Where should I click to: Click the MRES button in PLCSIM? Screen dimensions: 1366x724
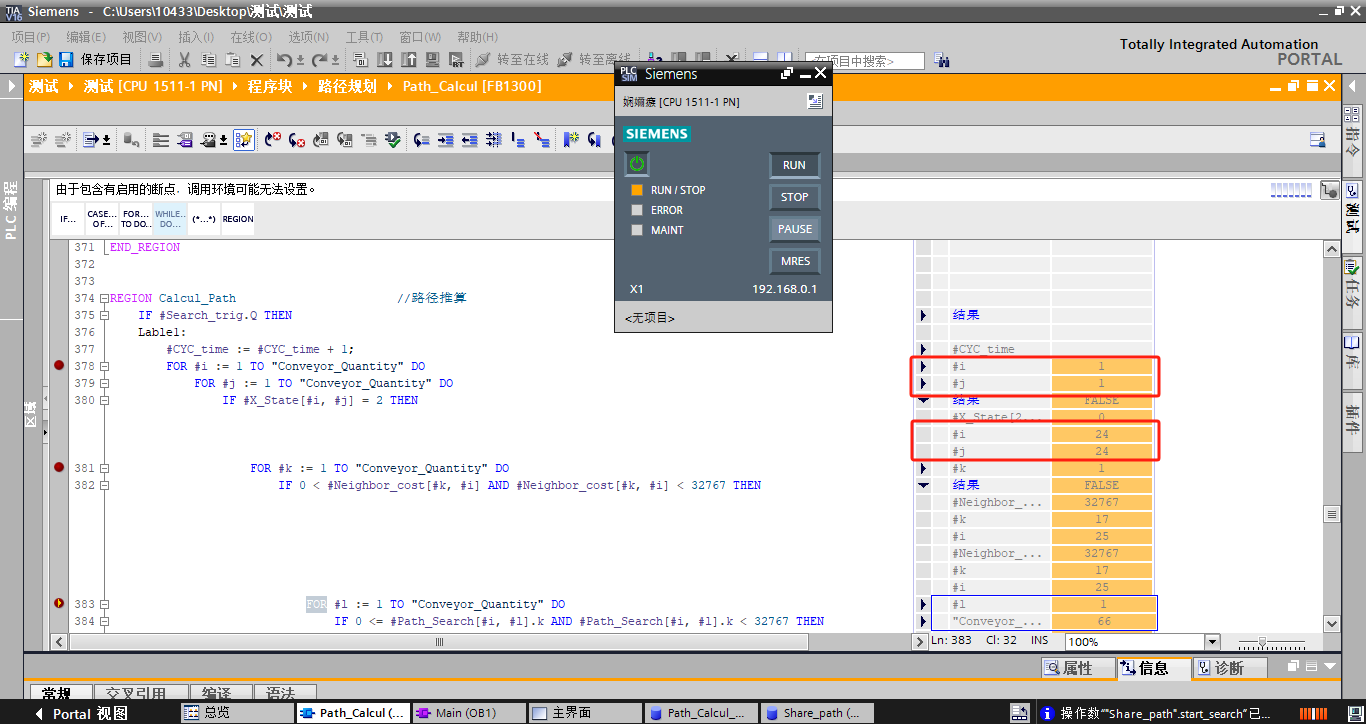(x=795, y=261)
